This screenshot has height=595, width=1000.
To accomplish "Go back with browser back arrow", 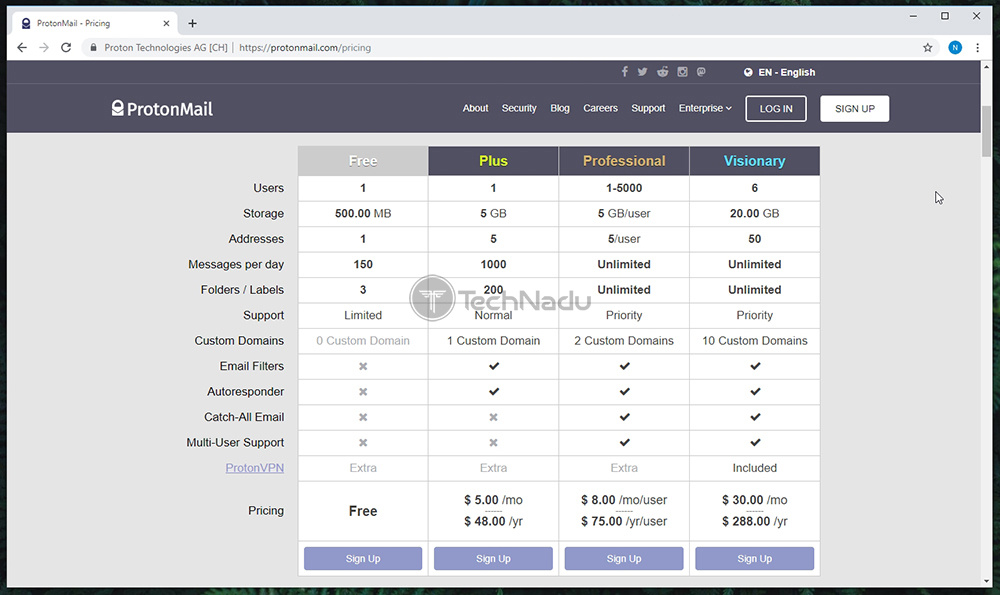I will (22, 47).
